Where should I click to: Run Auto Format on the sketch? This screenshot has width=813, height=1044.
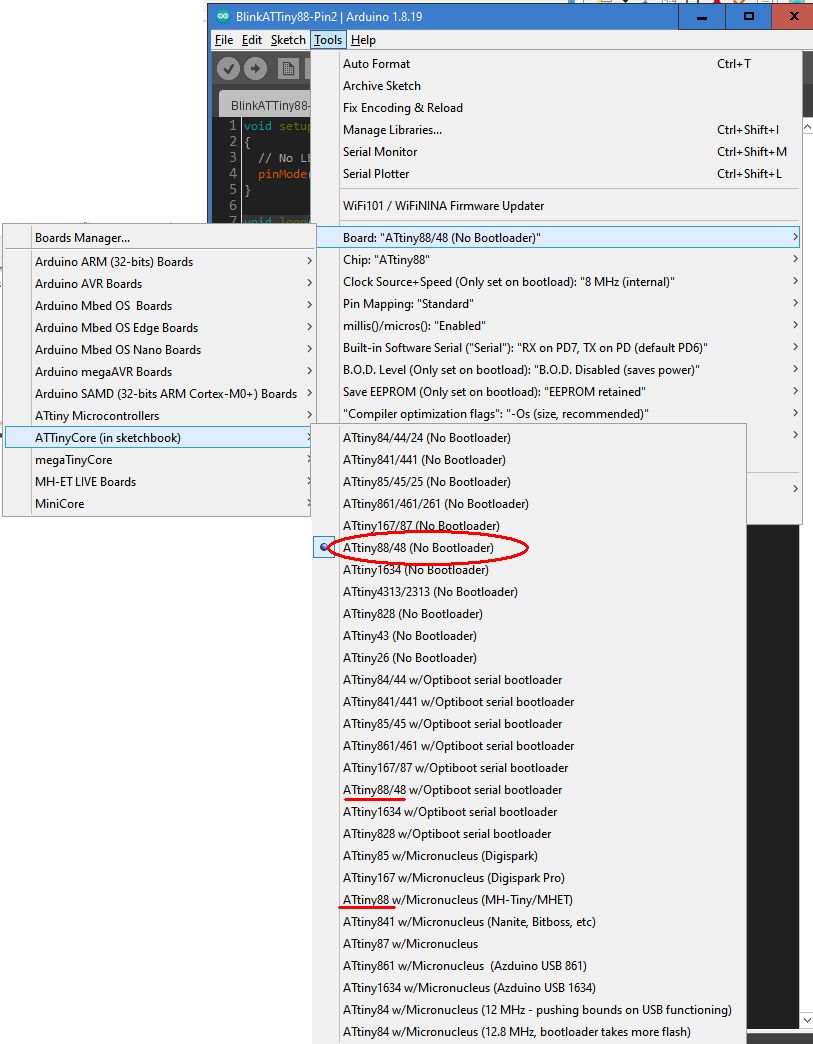pyautogui.click(x=377, y=63)
